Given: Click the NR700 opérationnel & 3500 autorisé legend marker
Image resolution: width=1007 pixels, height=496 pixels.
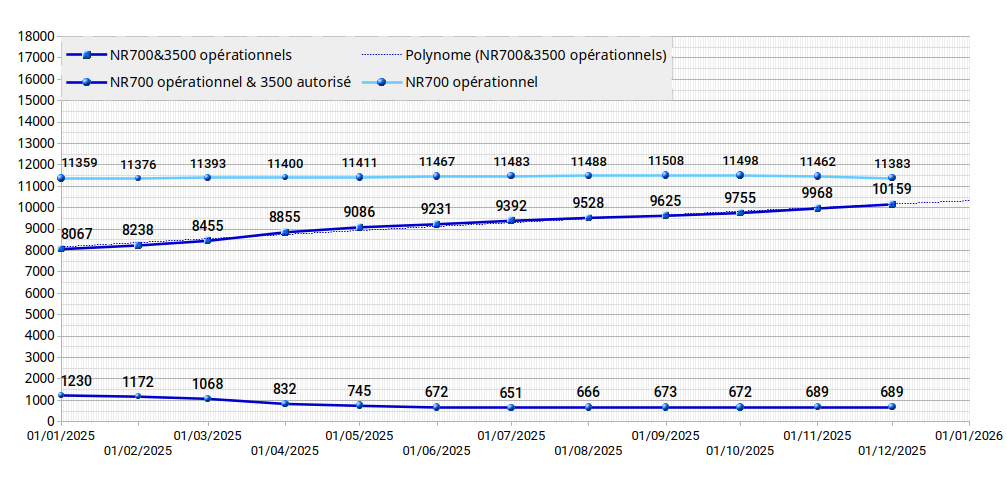Looking at the screenshot, I should click(x=87, y=82).
